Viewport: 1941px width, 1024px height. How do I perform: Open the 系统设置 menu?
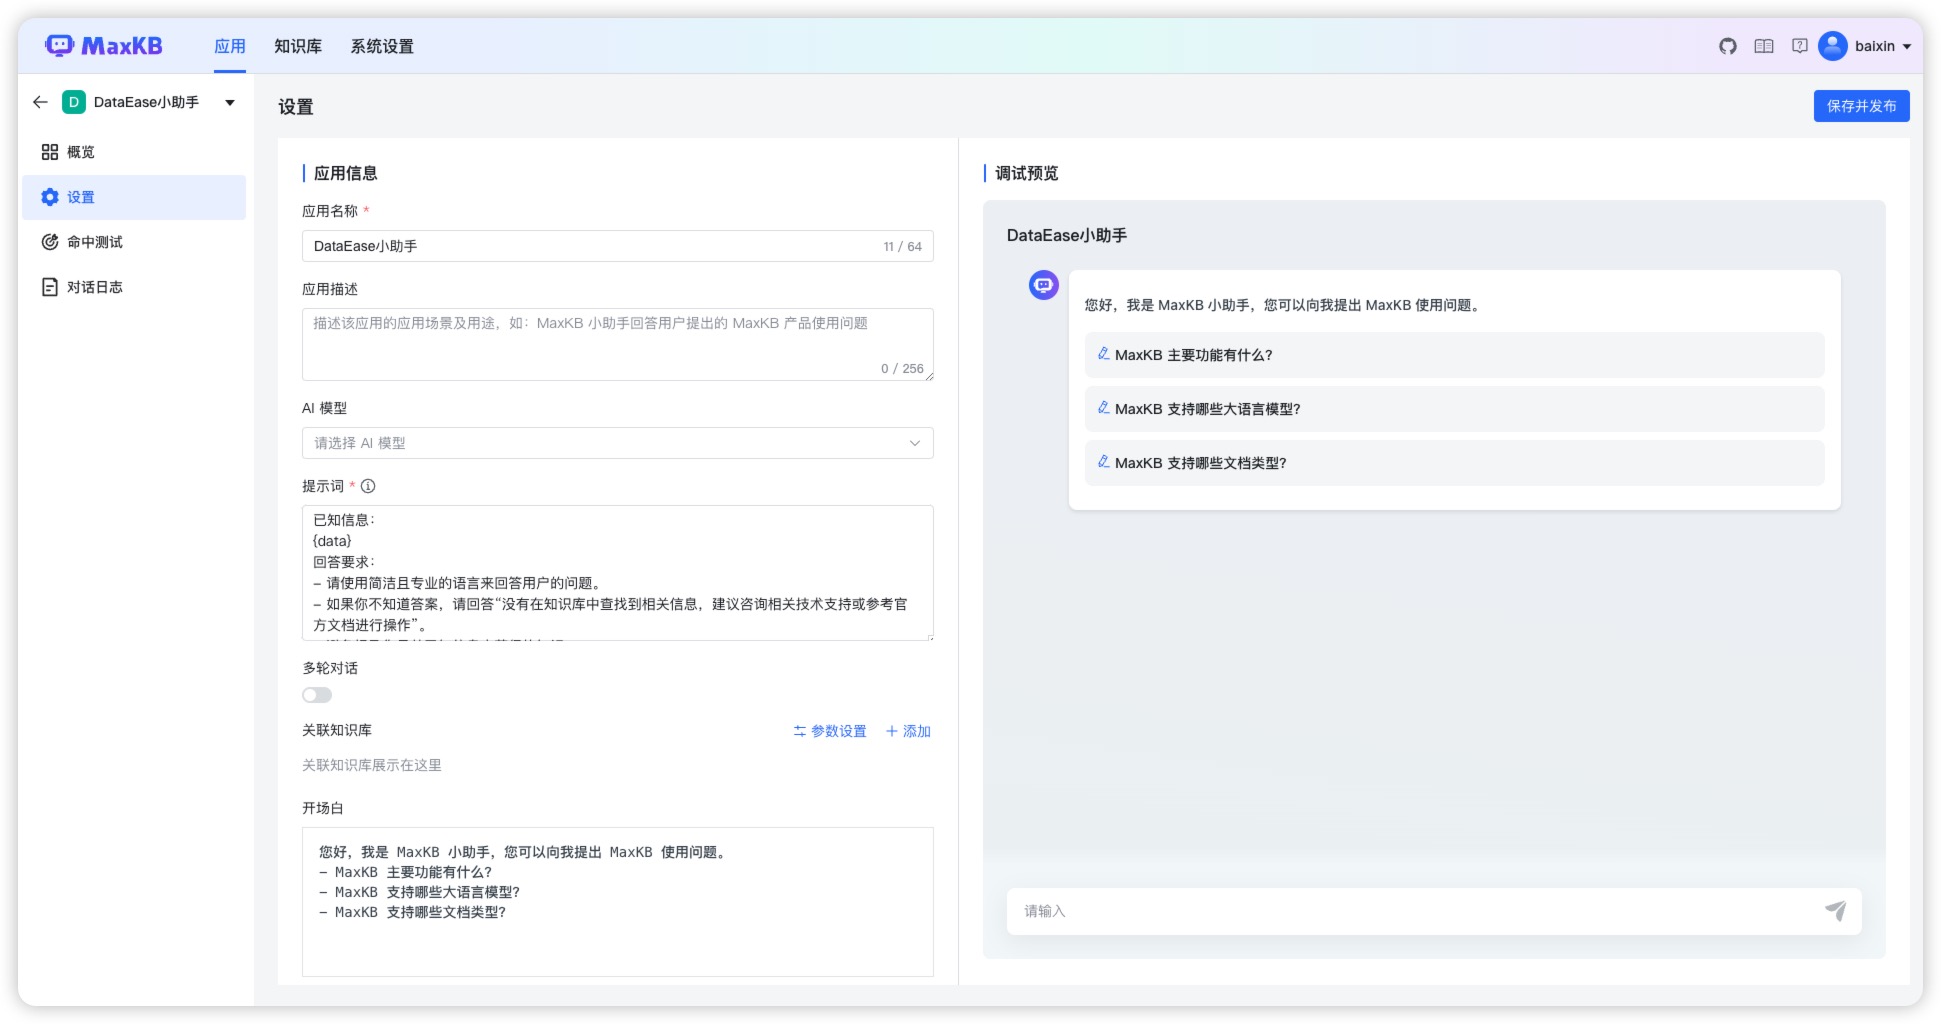(382, 45)
